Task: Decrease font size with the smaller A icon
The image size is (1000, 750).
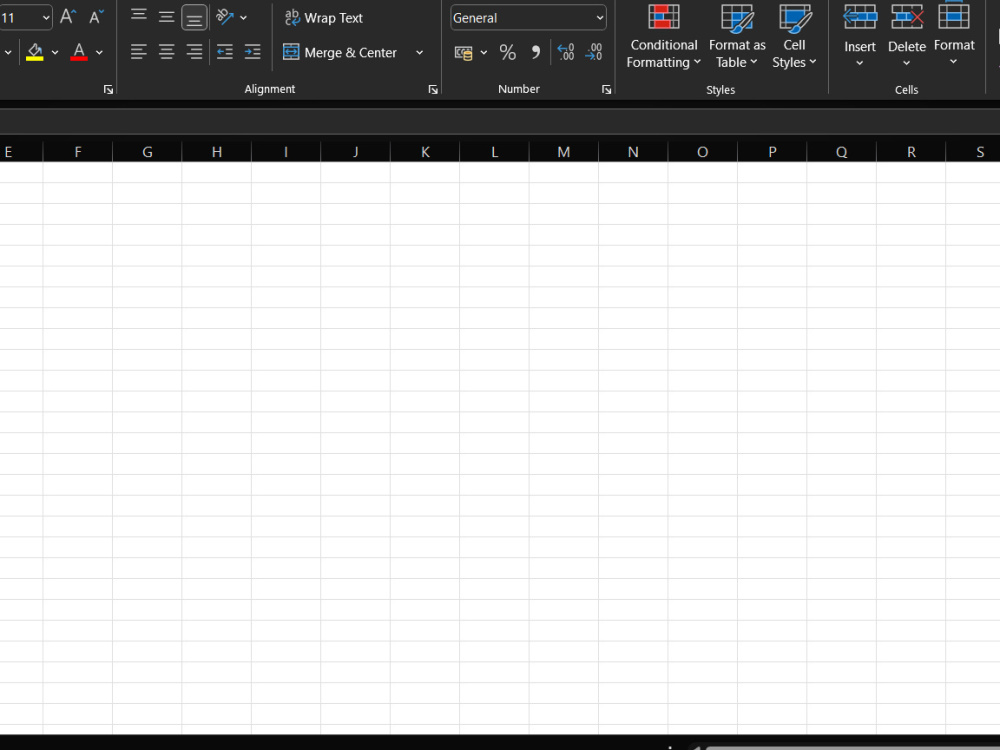Action: [96, 17]
